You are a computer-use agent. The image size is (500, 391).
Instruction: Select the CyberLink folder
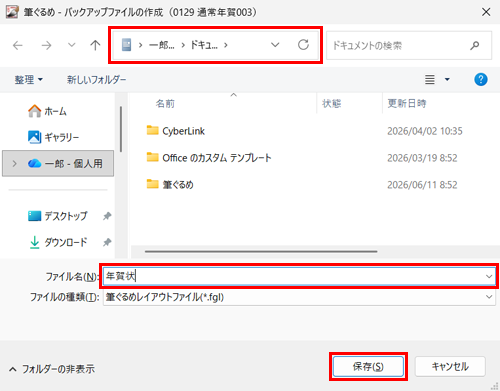(x=176, y=131)
